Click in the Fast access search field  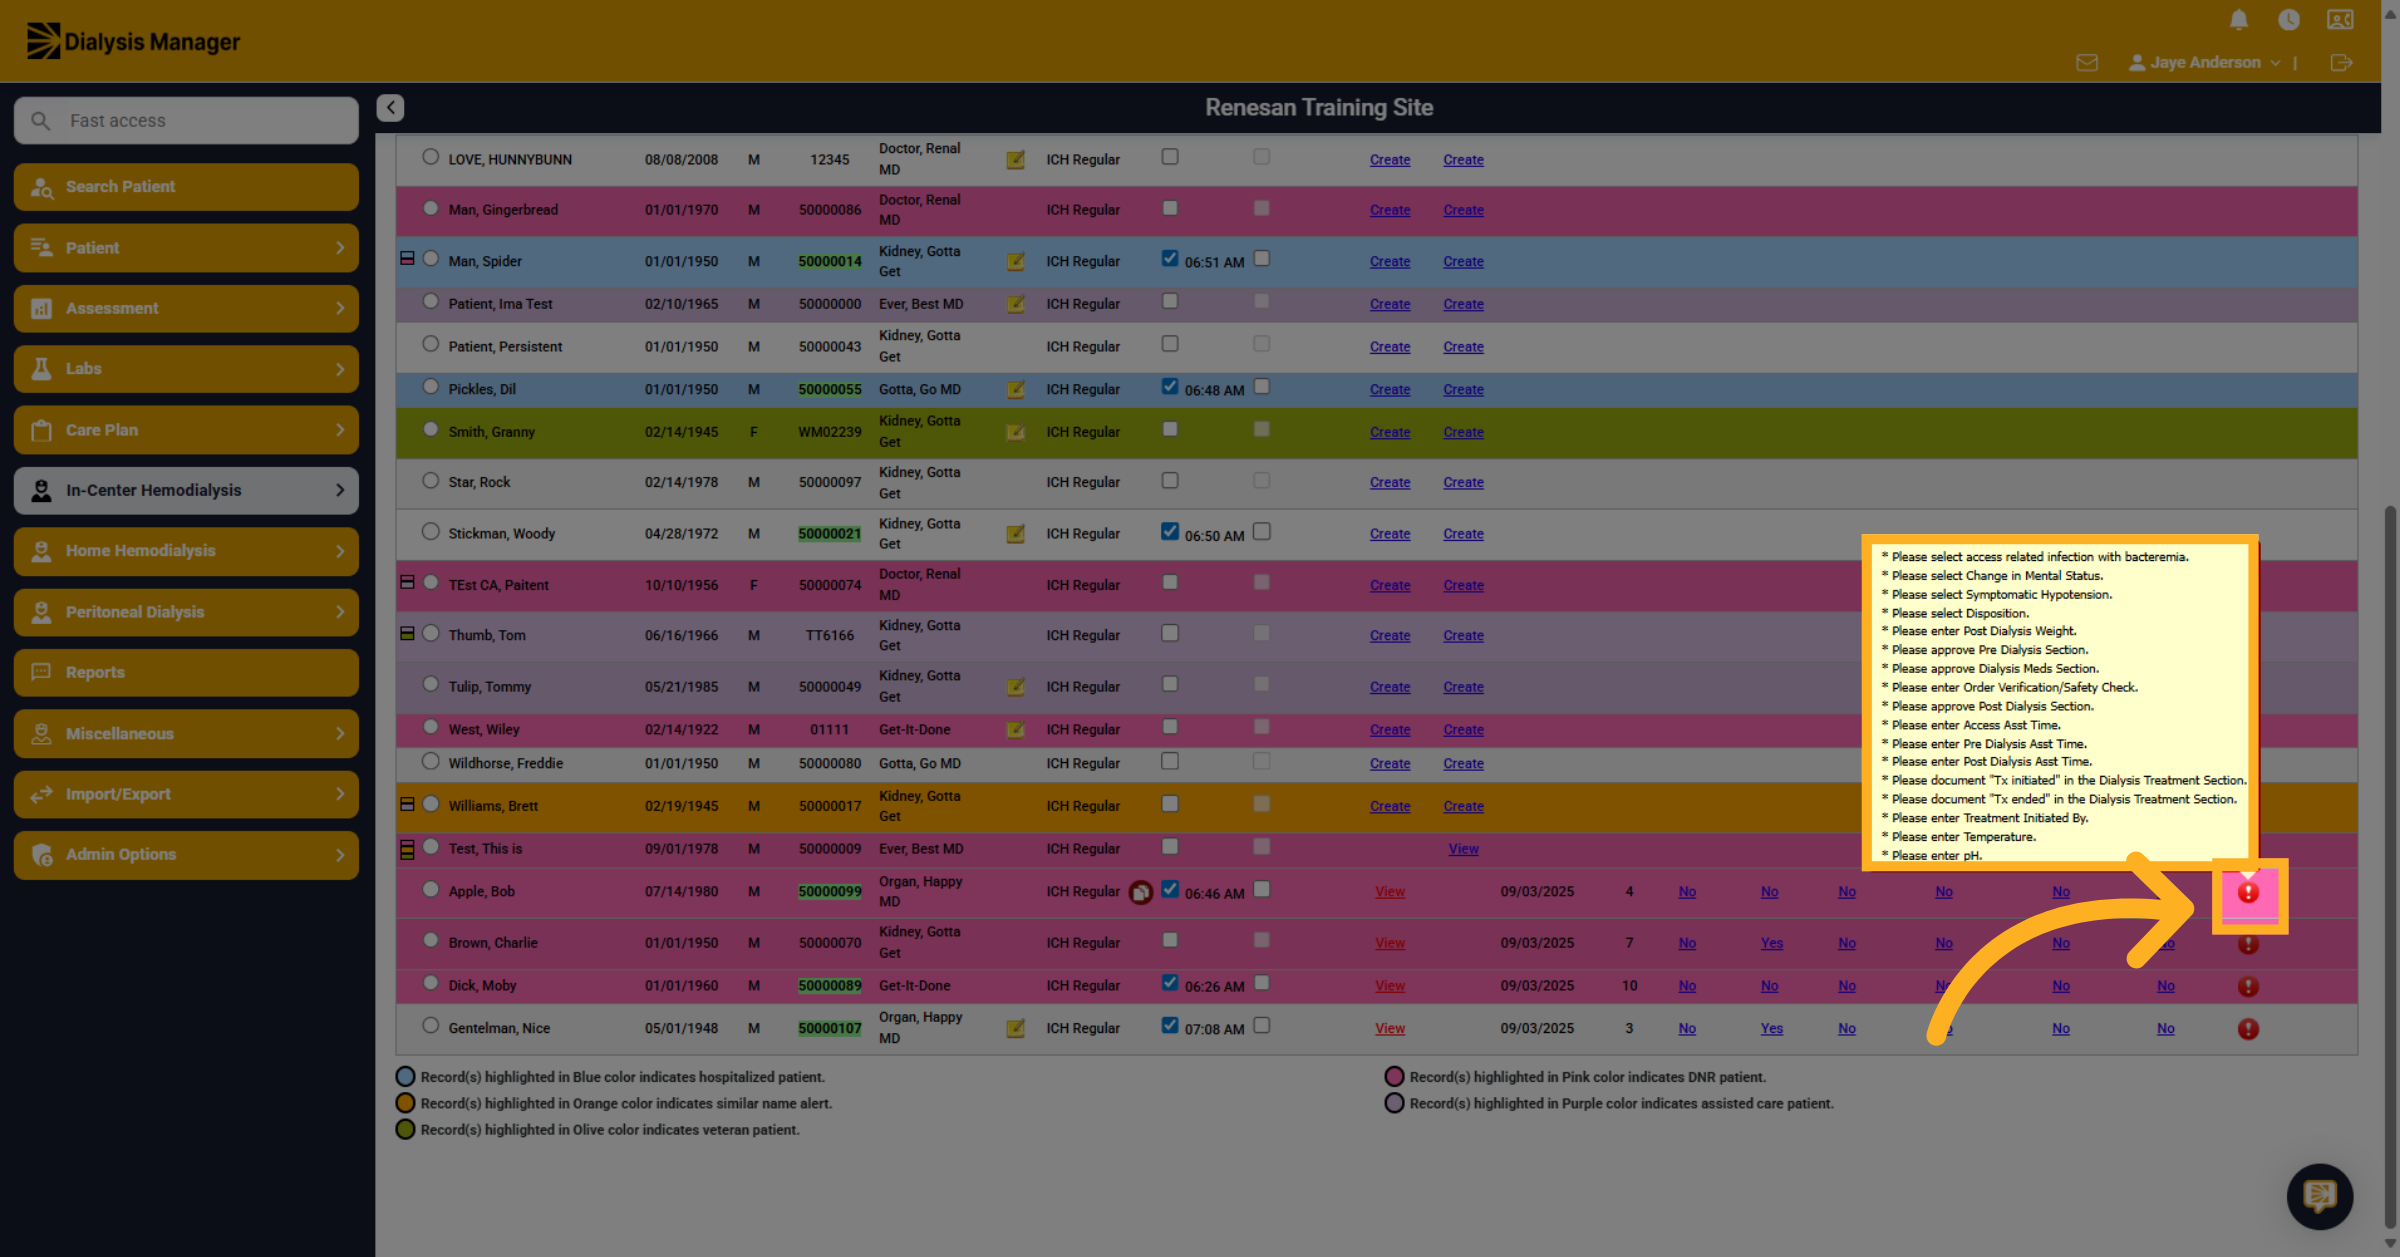186,121
